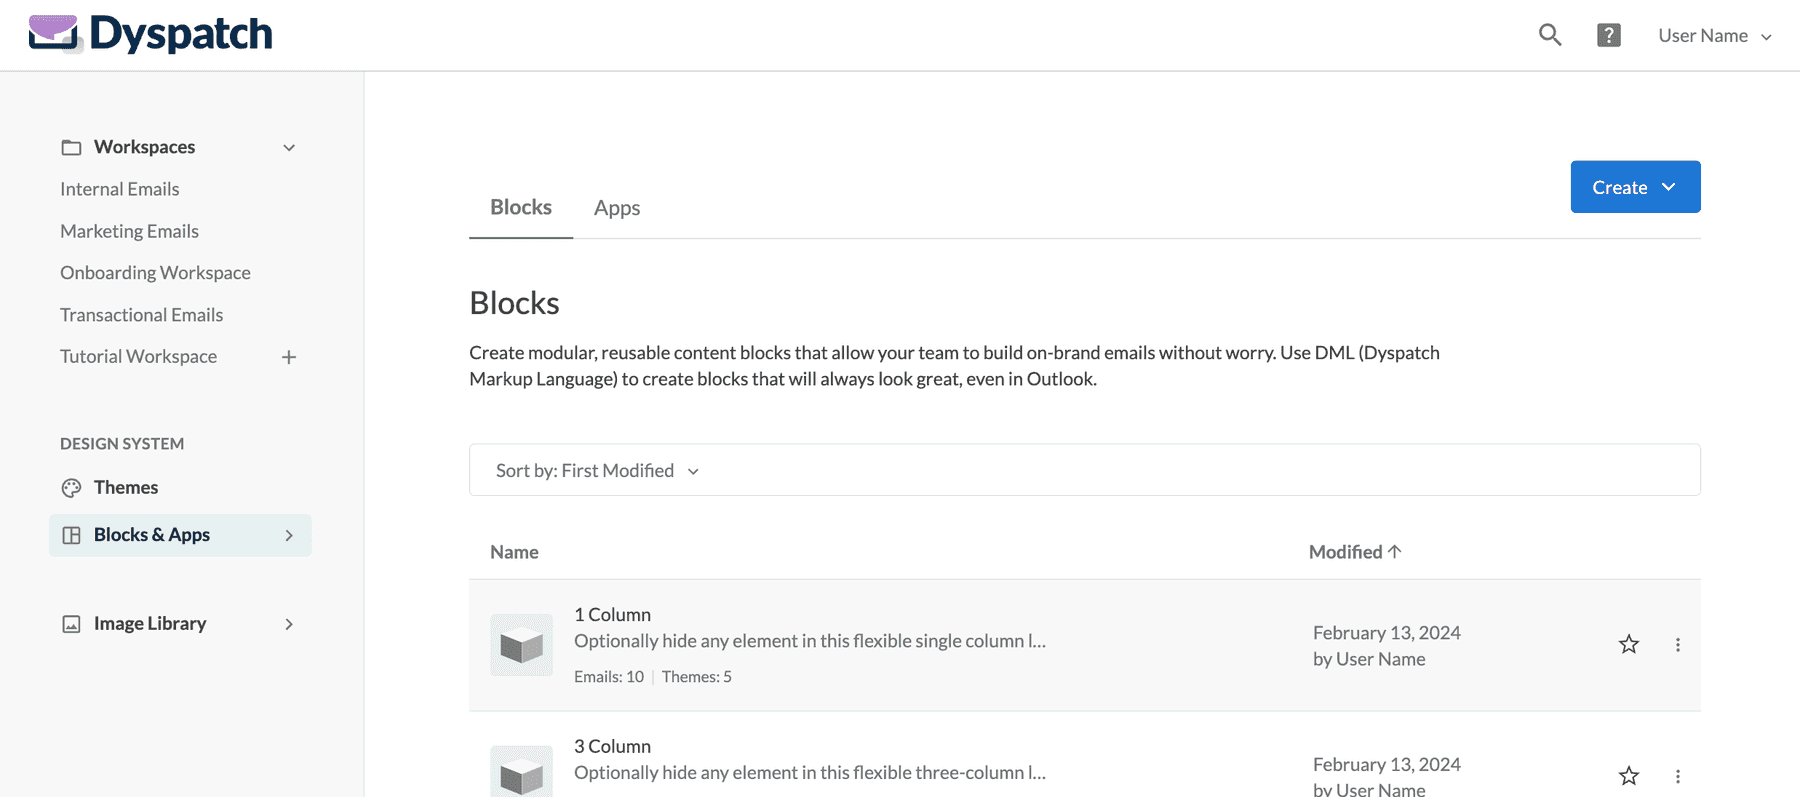The image size is (1800, 797).
Task: Click the help question mark icon
Action: pyautogui.click(x=1608, y=34)
